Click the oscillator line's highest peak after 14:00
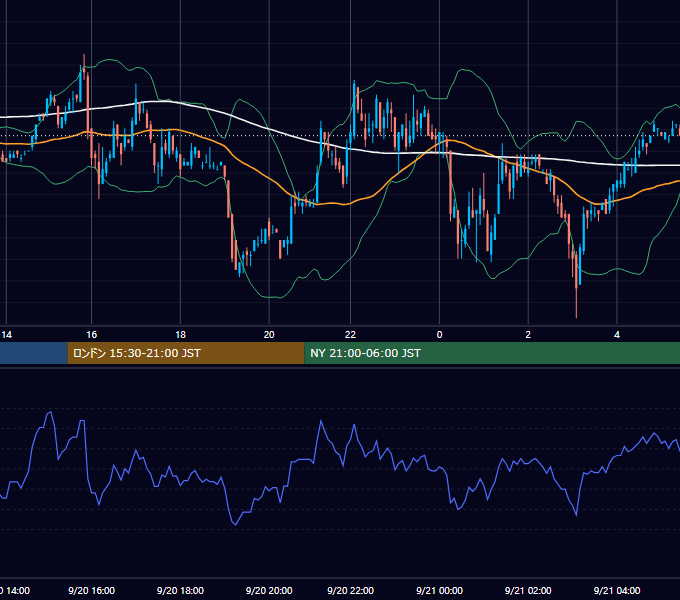Image resolution: width=680 pixels, height=600 pixels. point(51,412)
